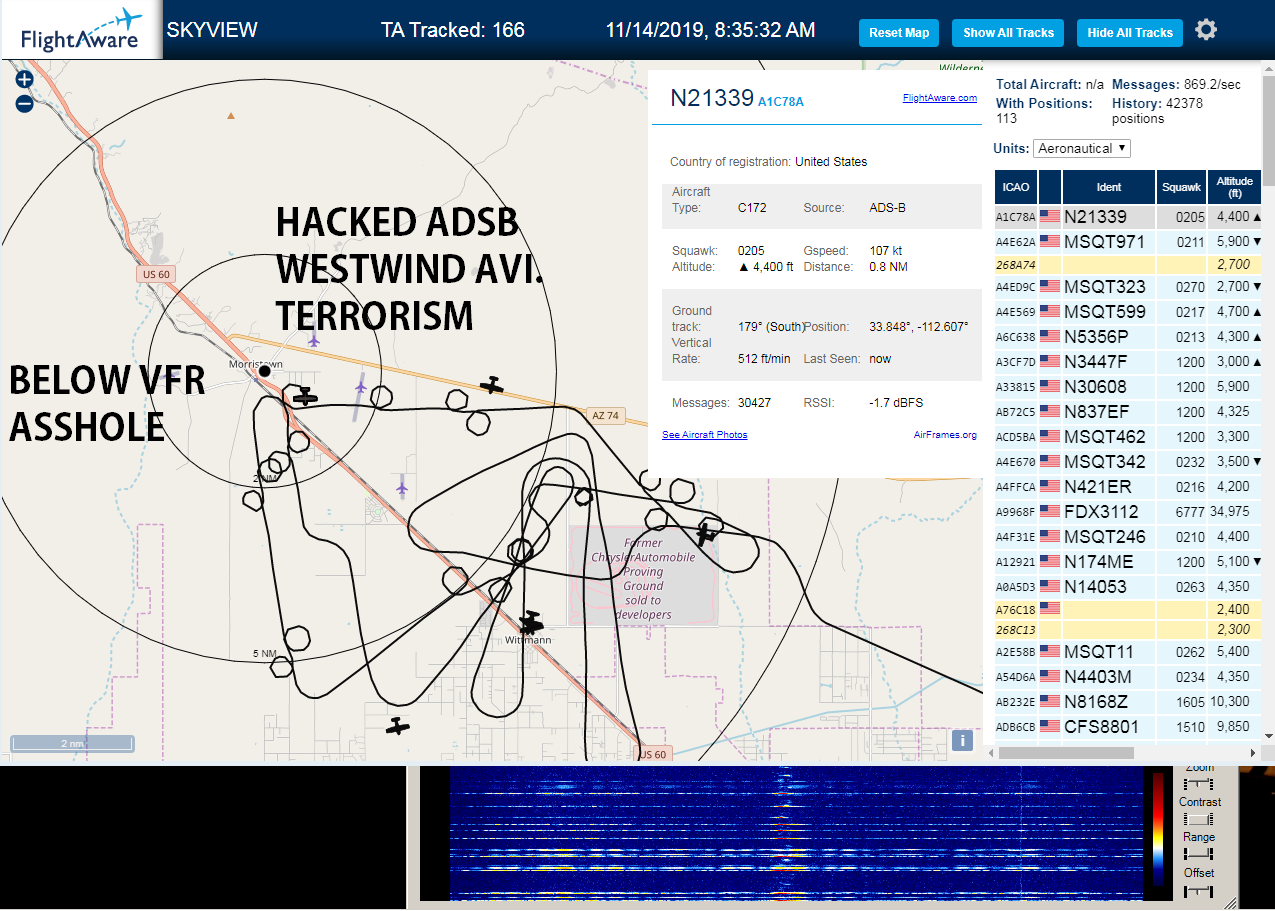Viewport: 1275px width, 911px height.
Task: Select the N174ME table row
Action: pyautogui.click(x=1128, y=562)
